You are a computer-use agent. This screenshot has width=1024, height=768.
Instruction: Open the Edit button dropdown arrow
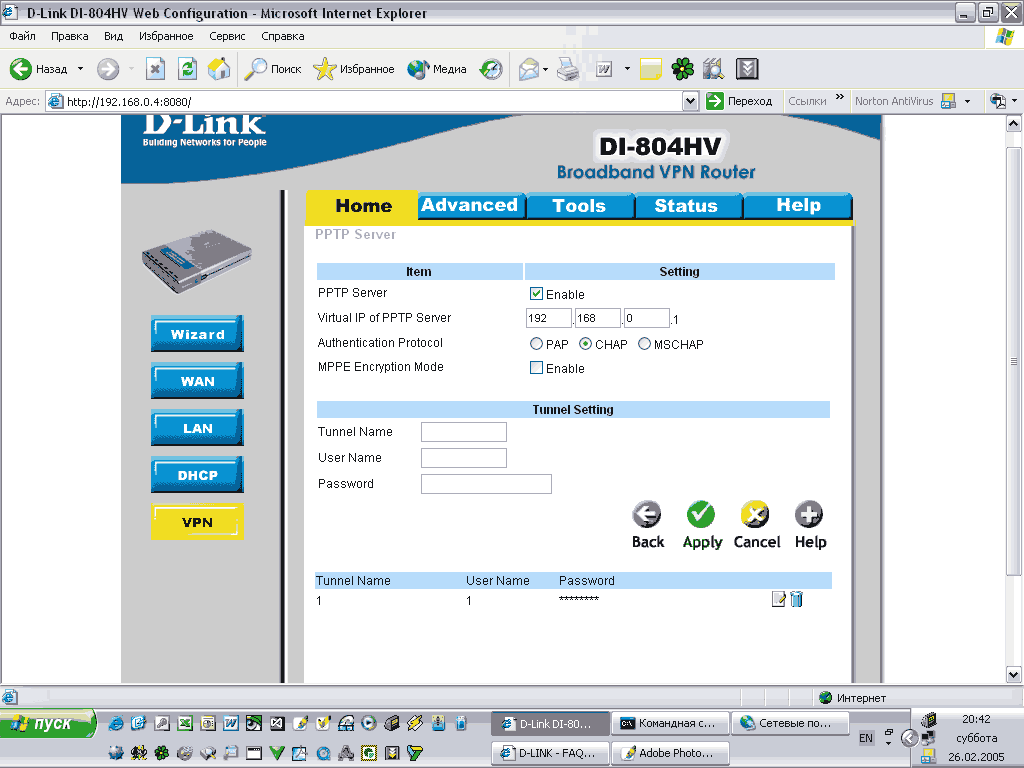[627, 69]
